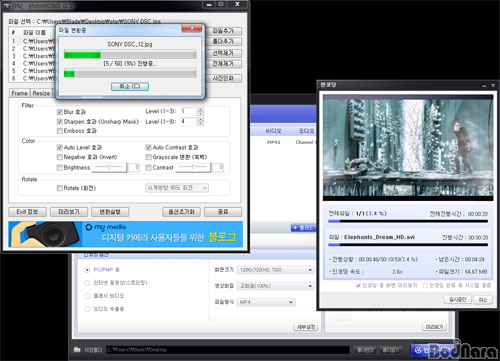Viewport: 500px width, 361px height.
Task: Click the 일시중단 pause button in encoding dialog
Action: tap(458, 300)
